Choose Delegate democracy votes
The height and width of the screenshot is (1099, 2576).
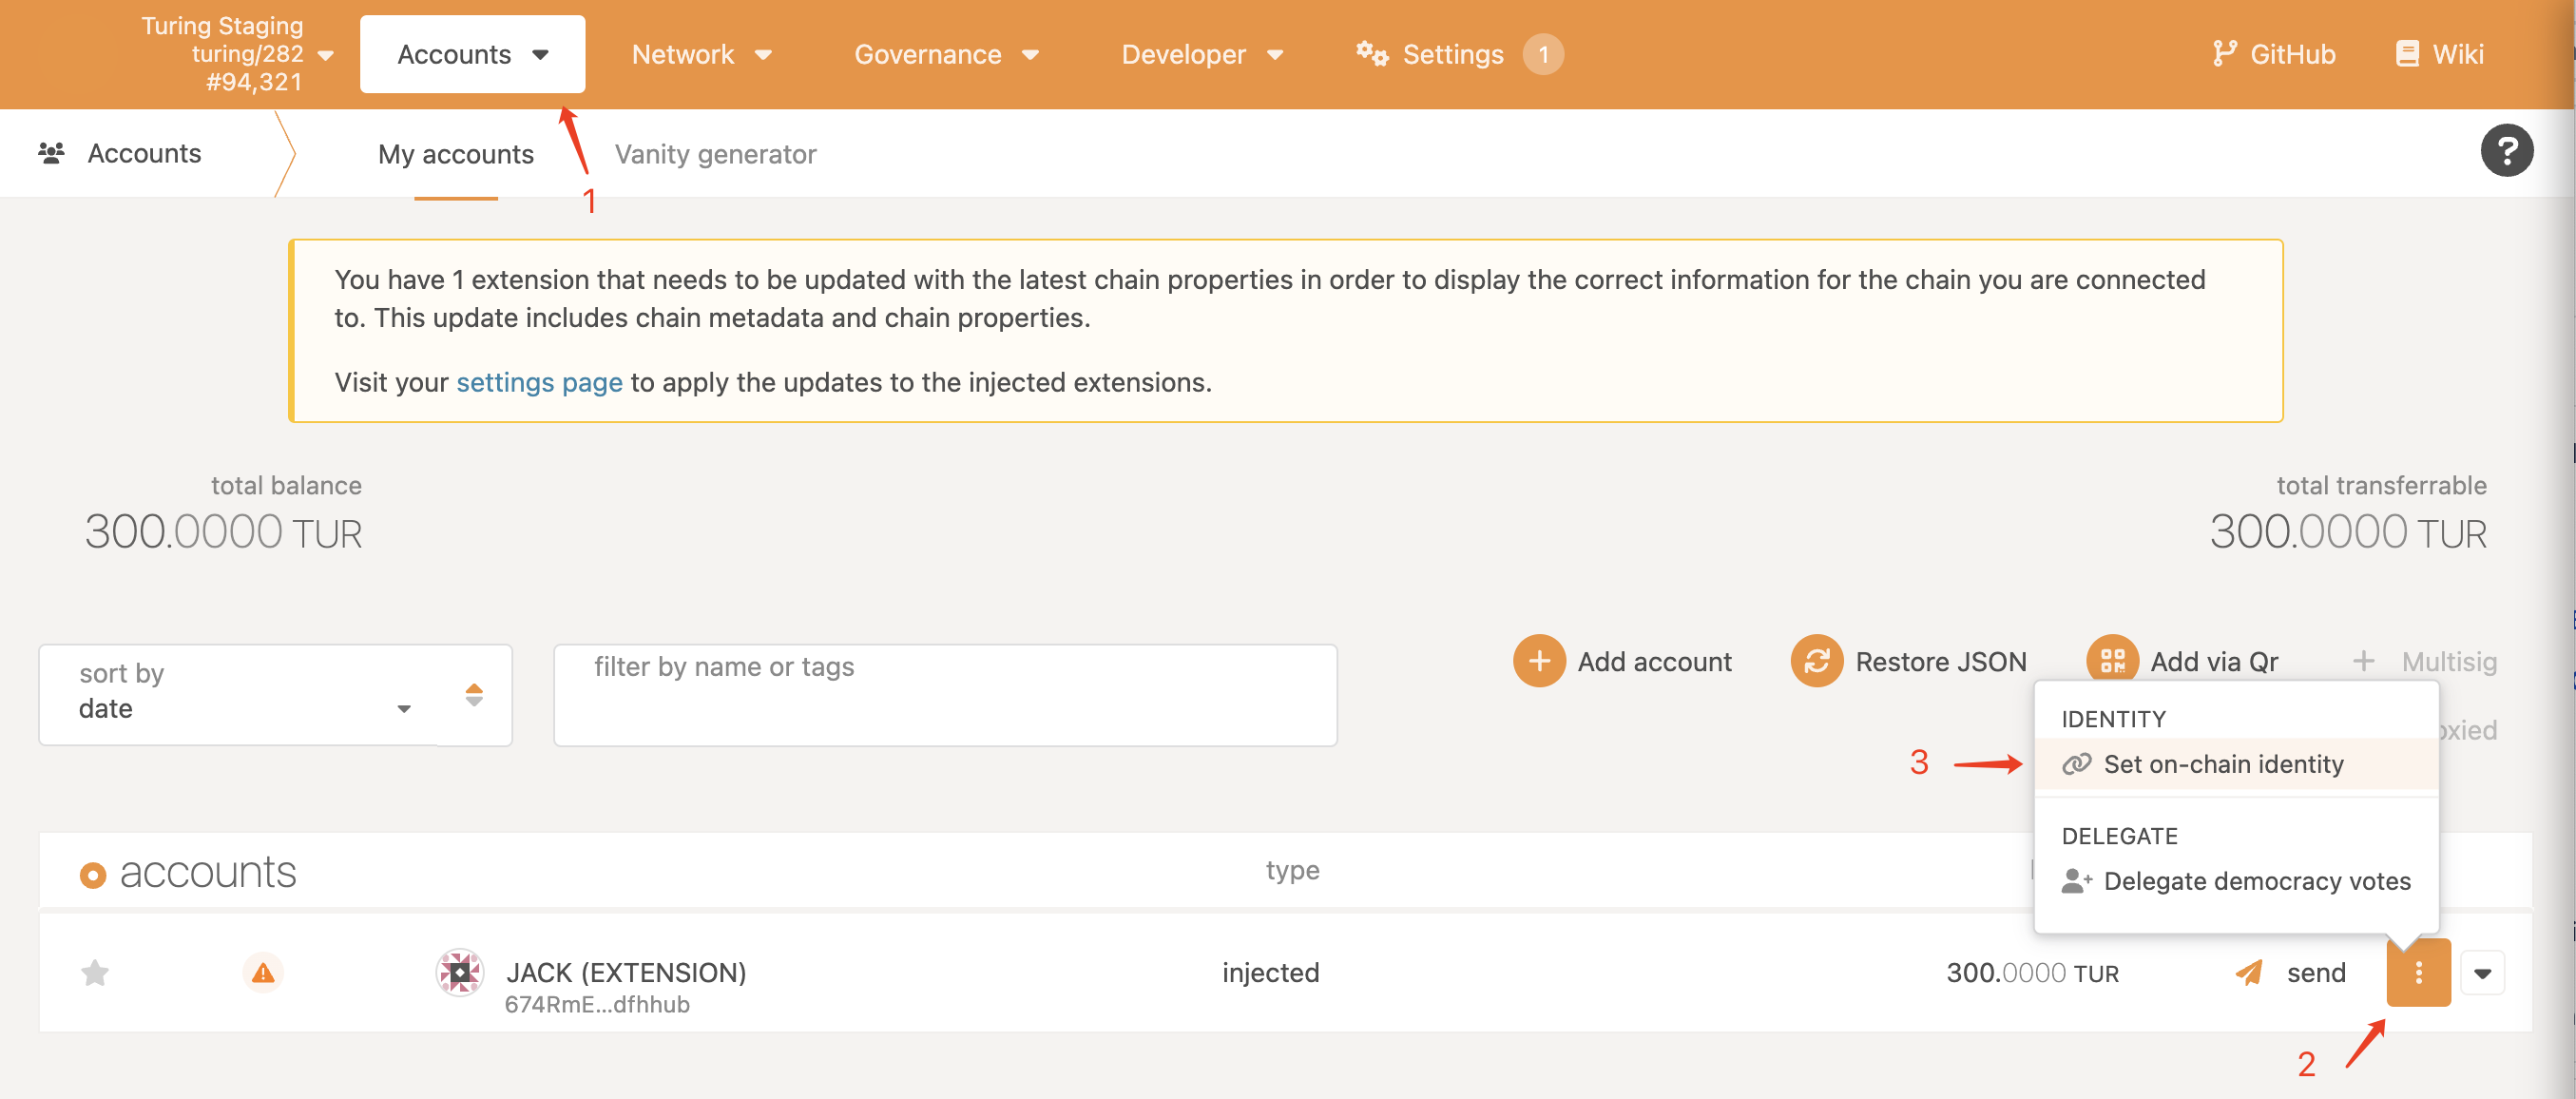click(x=2236, y=881)
